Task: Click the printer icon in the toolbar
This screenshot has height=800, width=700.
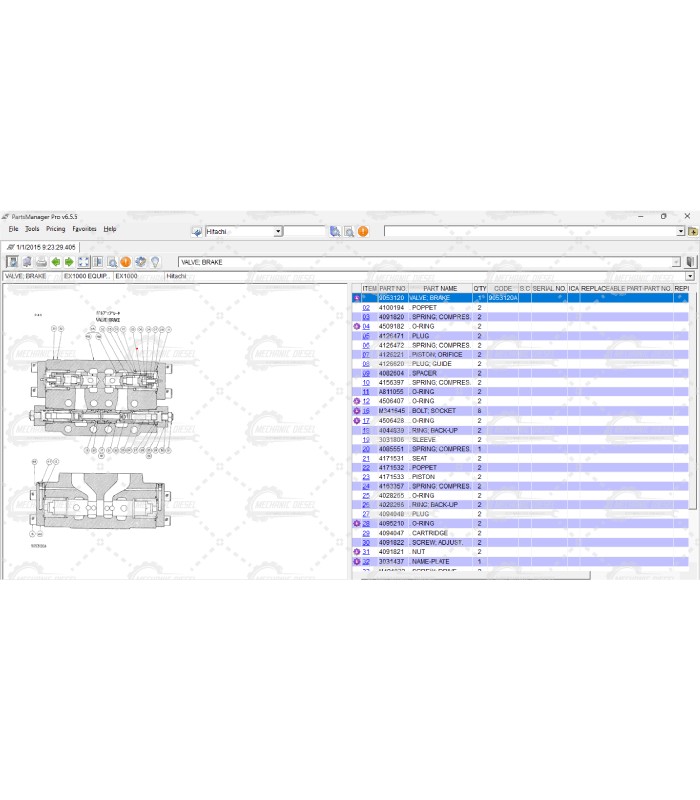Action: [x=41, y=262]
